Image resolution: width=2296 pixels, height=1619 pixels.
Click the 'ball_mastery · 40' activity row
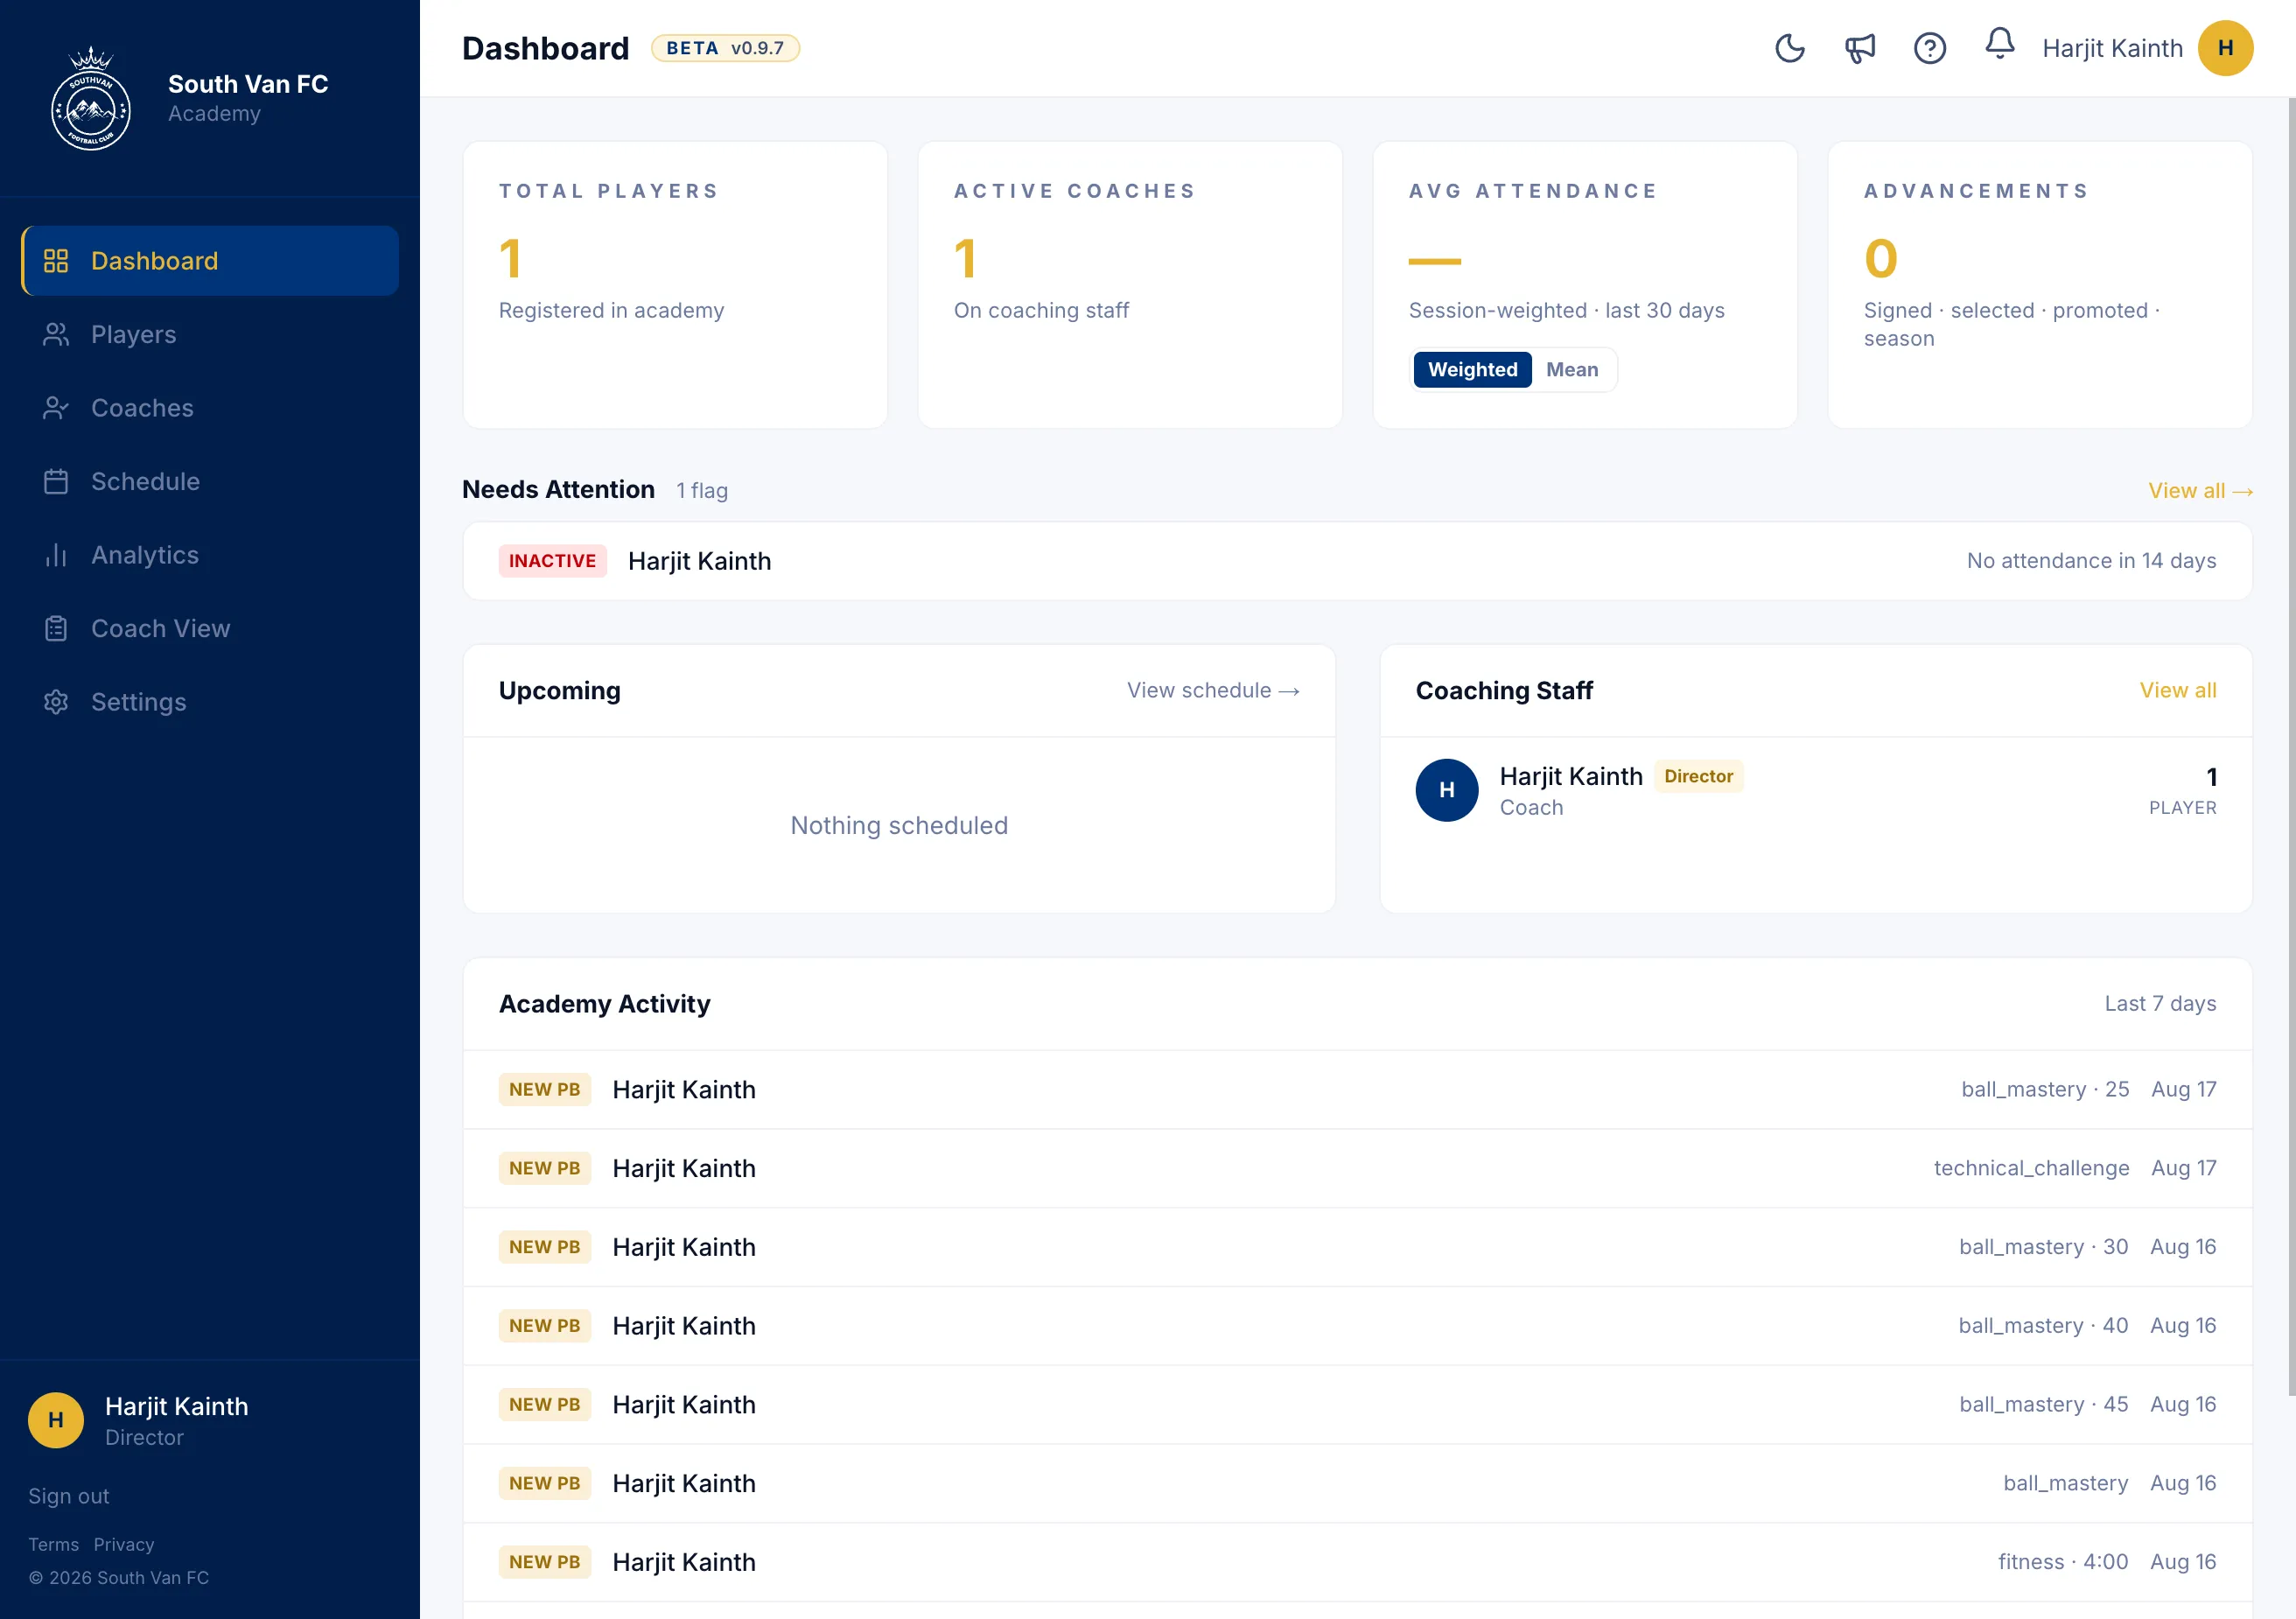tap(1357, 1326)
